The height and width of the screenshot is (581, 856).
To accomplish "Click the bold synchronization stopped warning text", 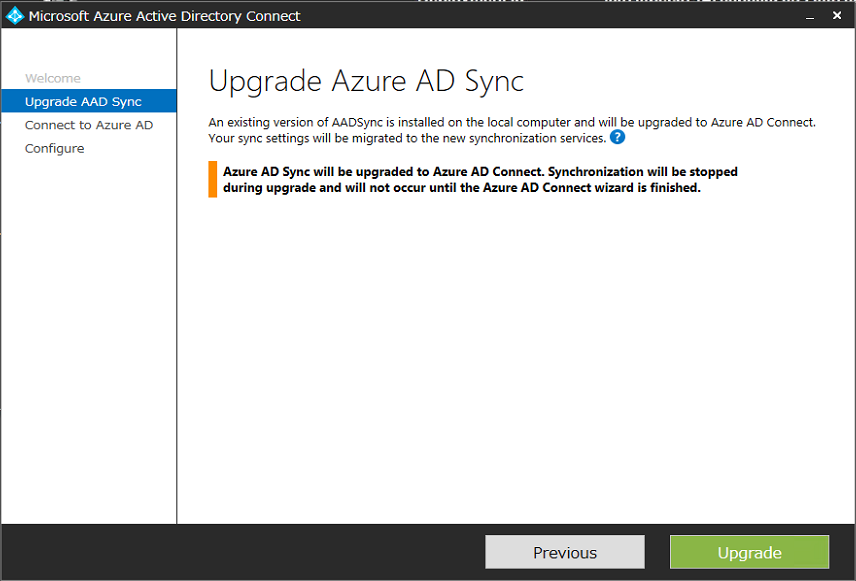I will pyautogui.click(x=480, y=180).
